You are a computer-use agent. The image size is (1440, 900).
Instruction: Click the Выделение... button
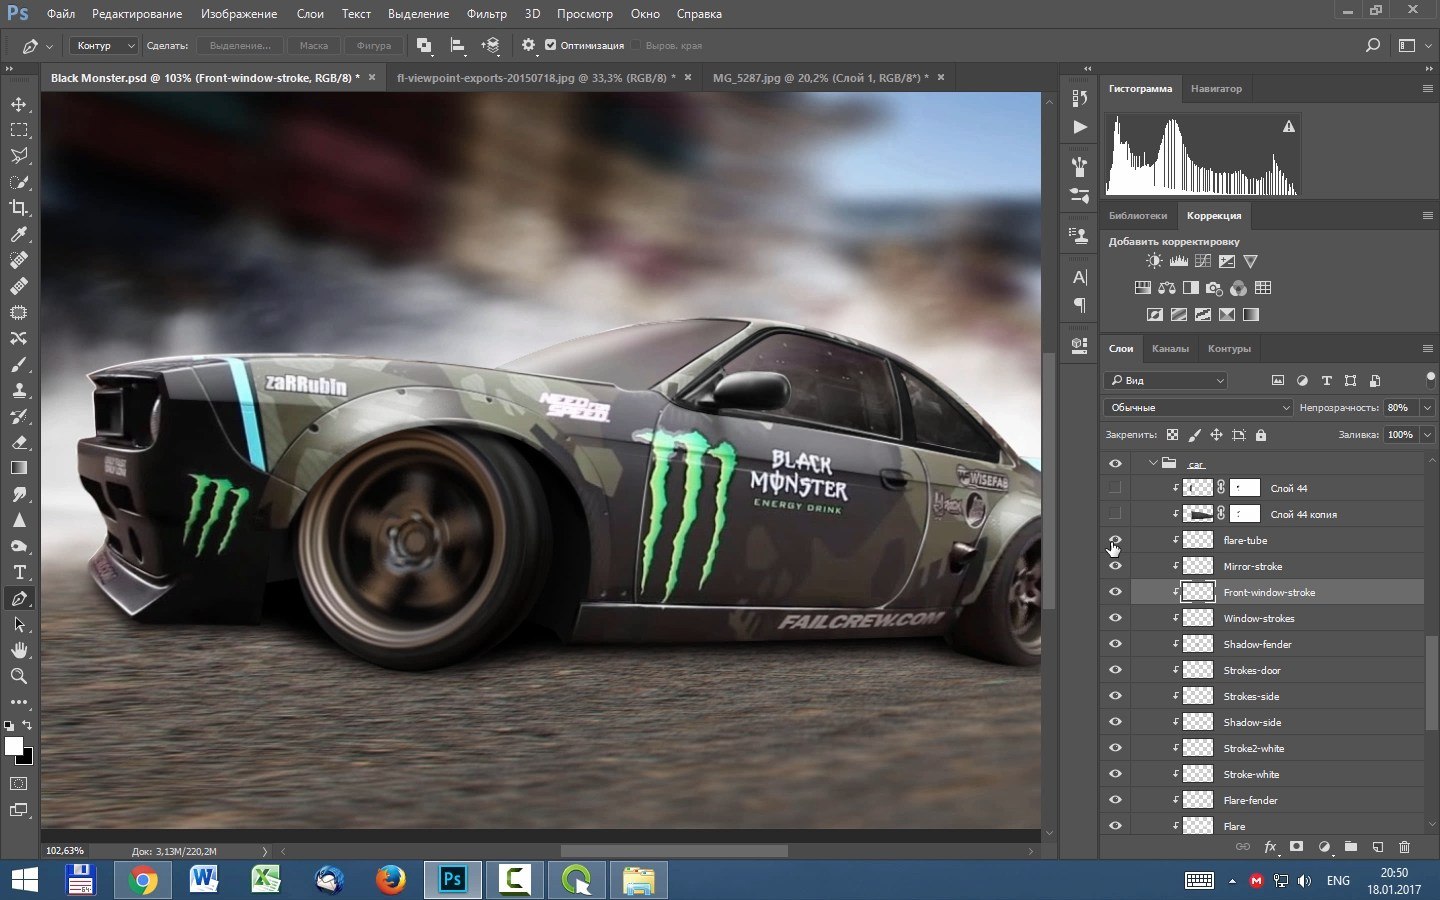[x=240, y=45]
